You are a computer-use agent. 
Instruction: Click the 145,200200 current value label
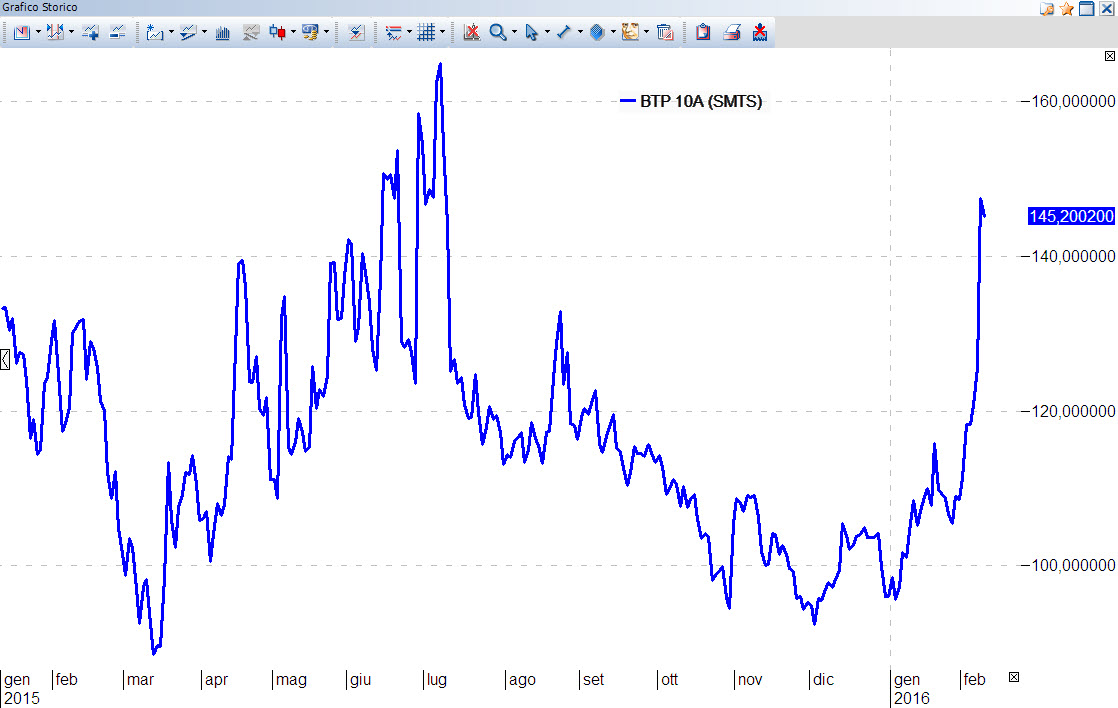[1071, 217]
